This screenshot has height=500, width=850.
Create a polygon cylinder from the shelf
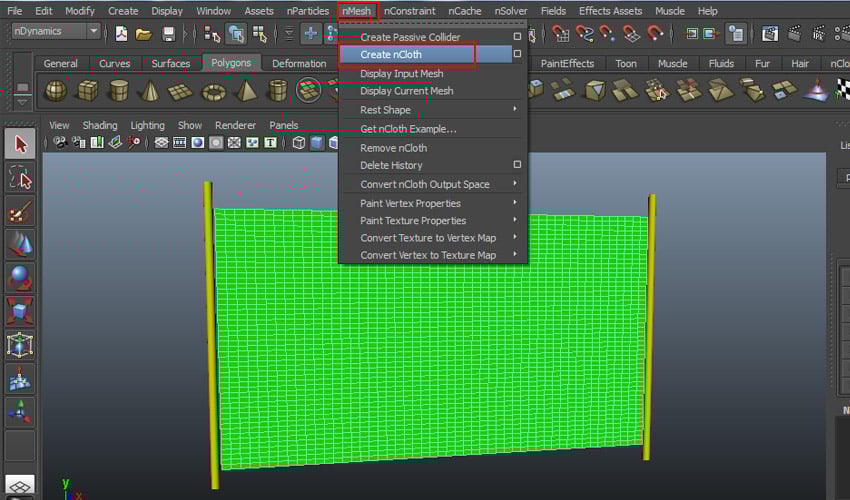point(119,91)
